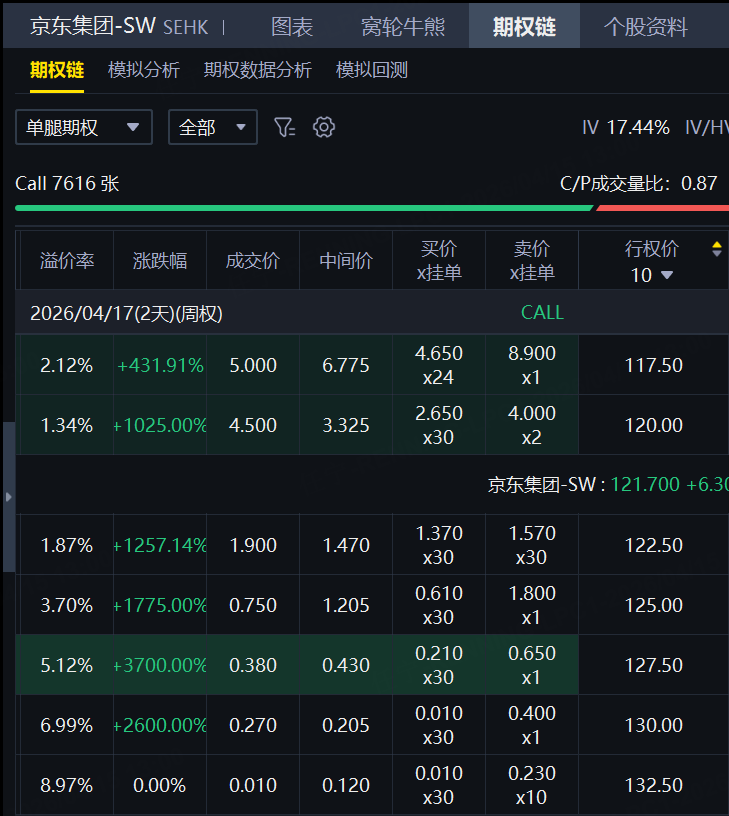This screenshot has width=729, height=816.
Task: Open the 期权数据分析 sub-tab
Action: pos(258,70)
